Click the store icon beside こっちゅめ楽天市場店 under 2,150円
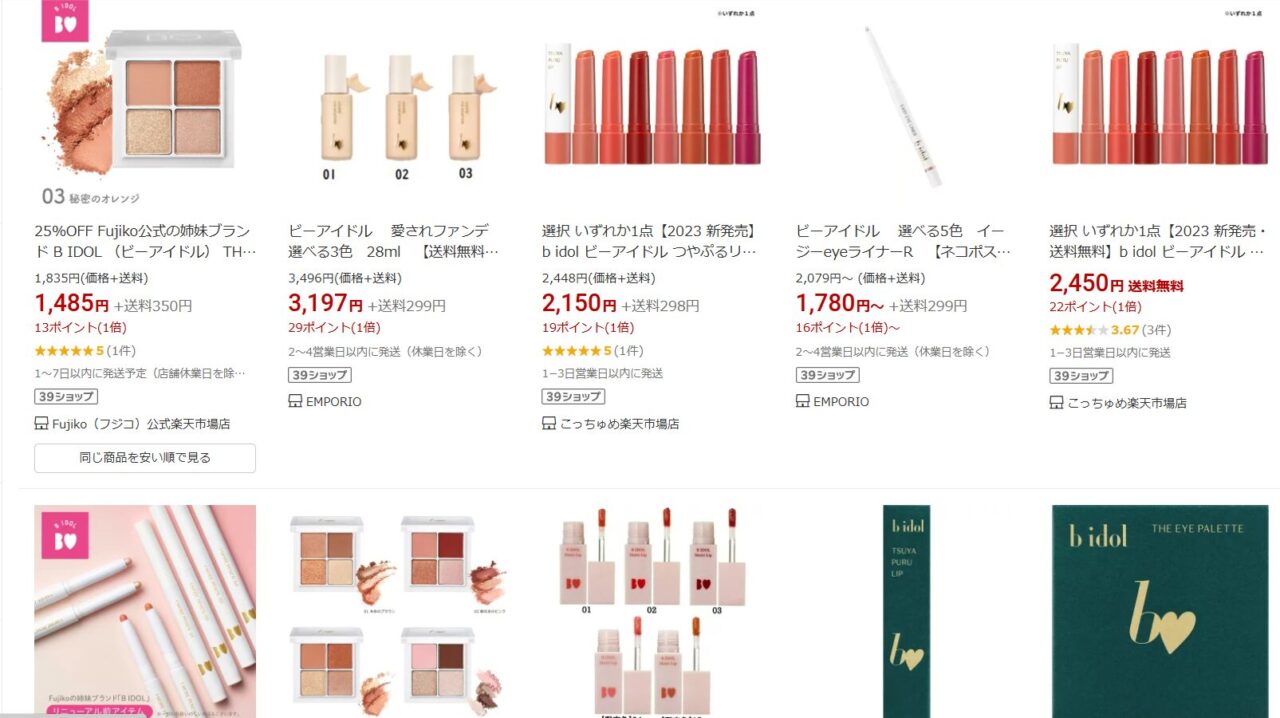 pos(549,424)
